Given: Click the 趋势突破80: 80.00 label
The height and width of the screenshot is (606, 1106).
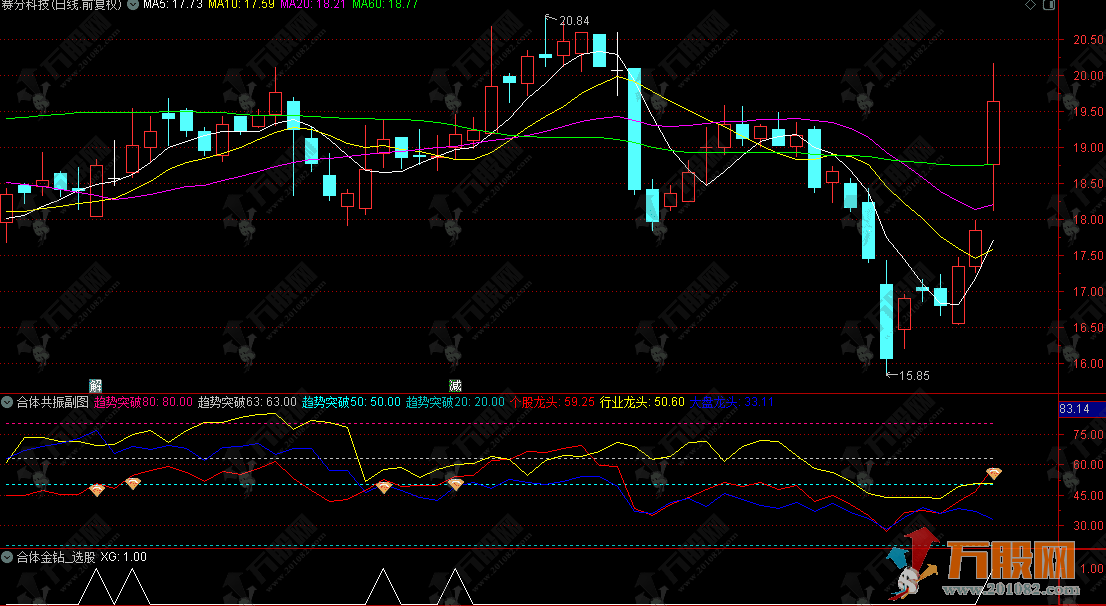Looking at the screenshot, I should [143, 402].
